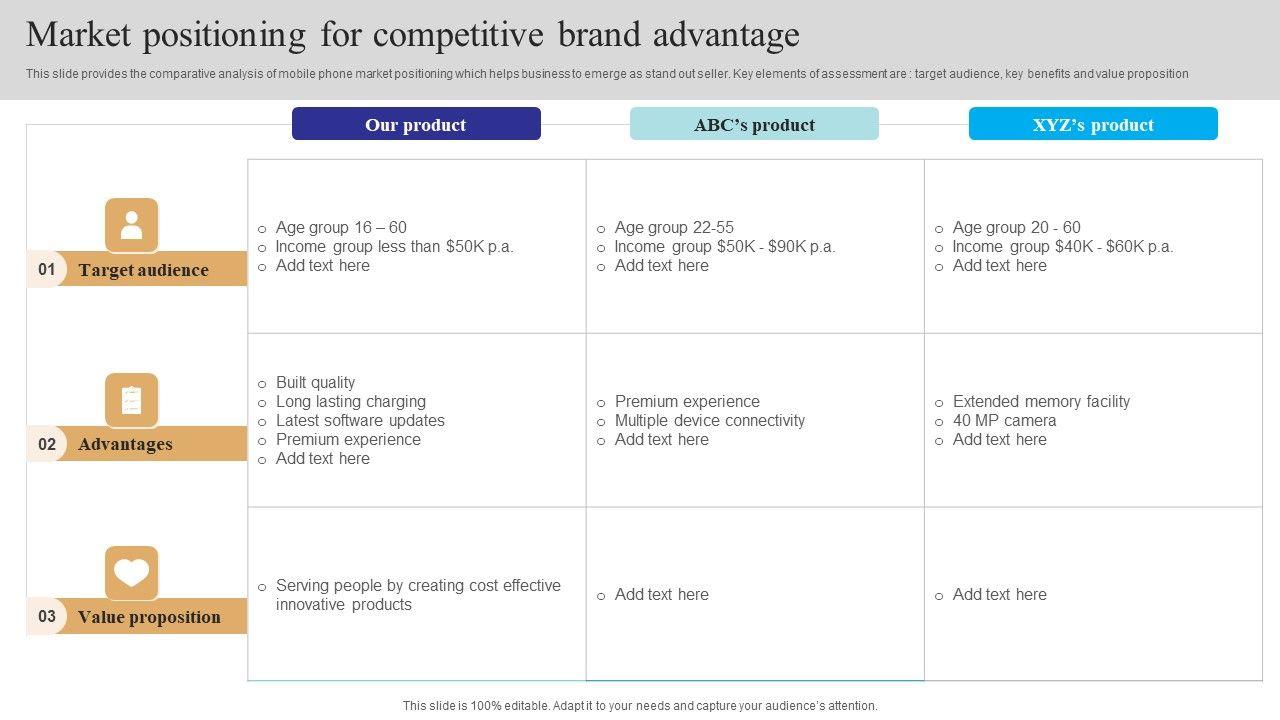Select the Target audience label

[x=144, y=270]
